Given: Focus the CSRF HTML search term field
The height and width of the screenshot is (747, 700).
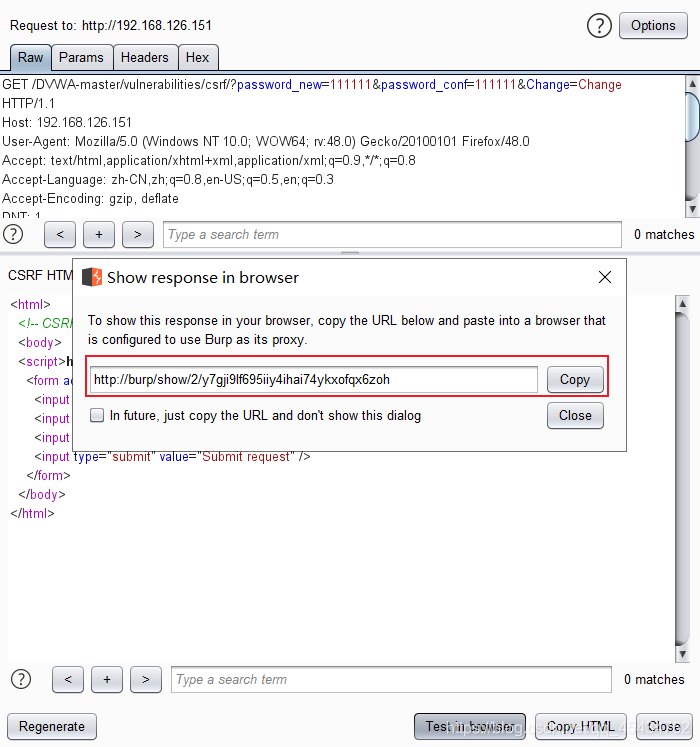Looking at the screenshot, I should pyautogui.click(x=391, y=679).
